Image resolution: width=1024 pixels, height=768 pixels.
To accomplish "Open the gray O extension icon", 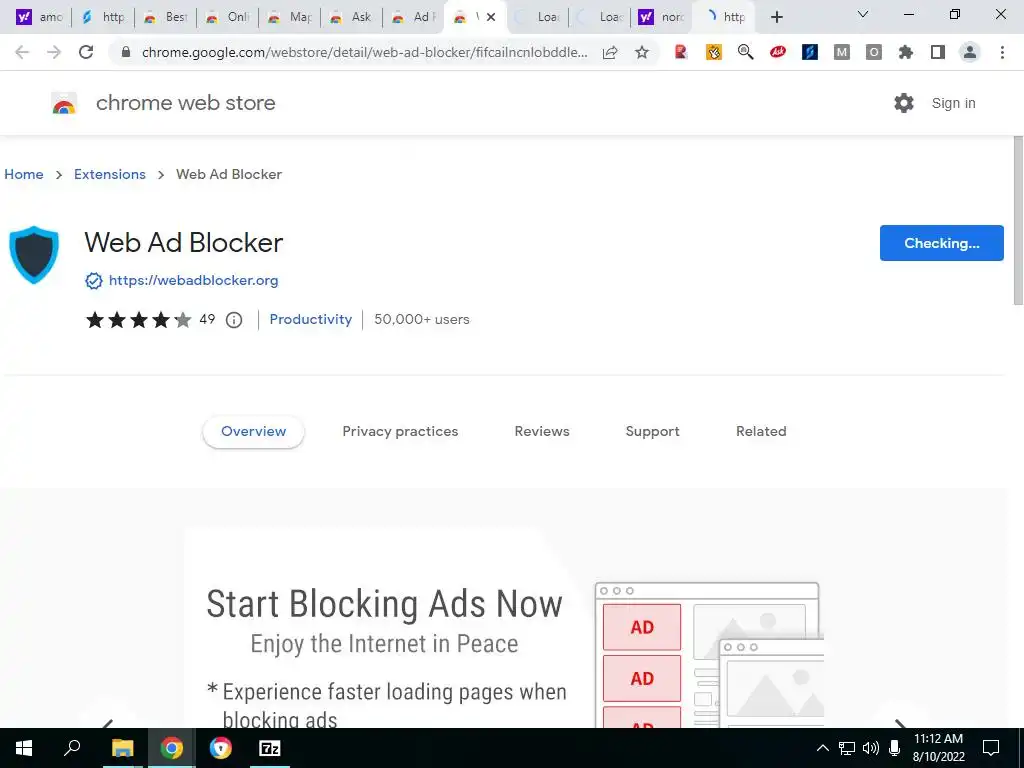I will [874, 52].
